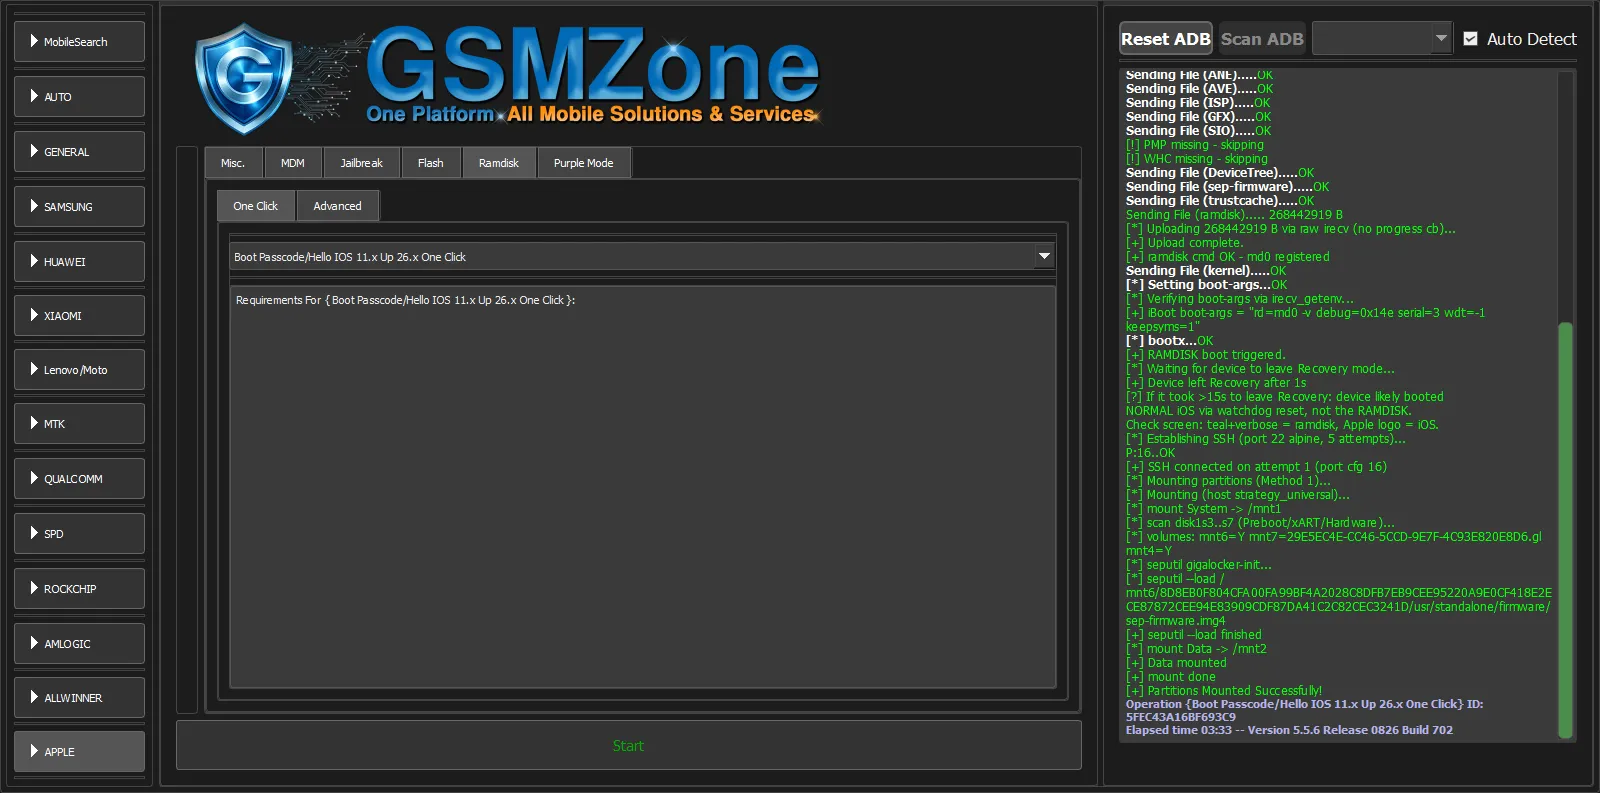Click the 'Requirements For' heading text
This screenshot has width=1600, height=793.
(405, 300)
